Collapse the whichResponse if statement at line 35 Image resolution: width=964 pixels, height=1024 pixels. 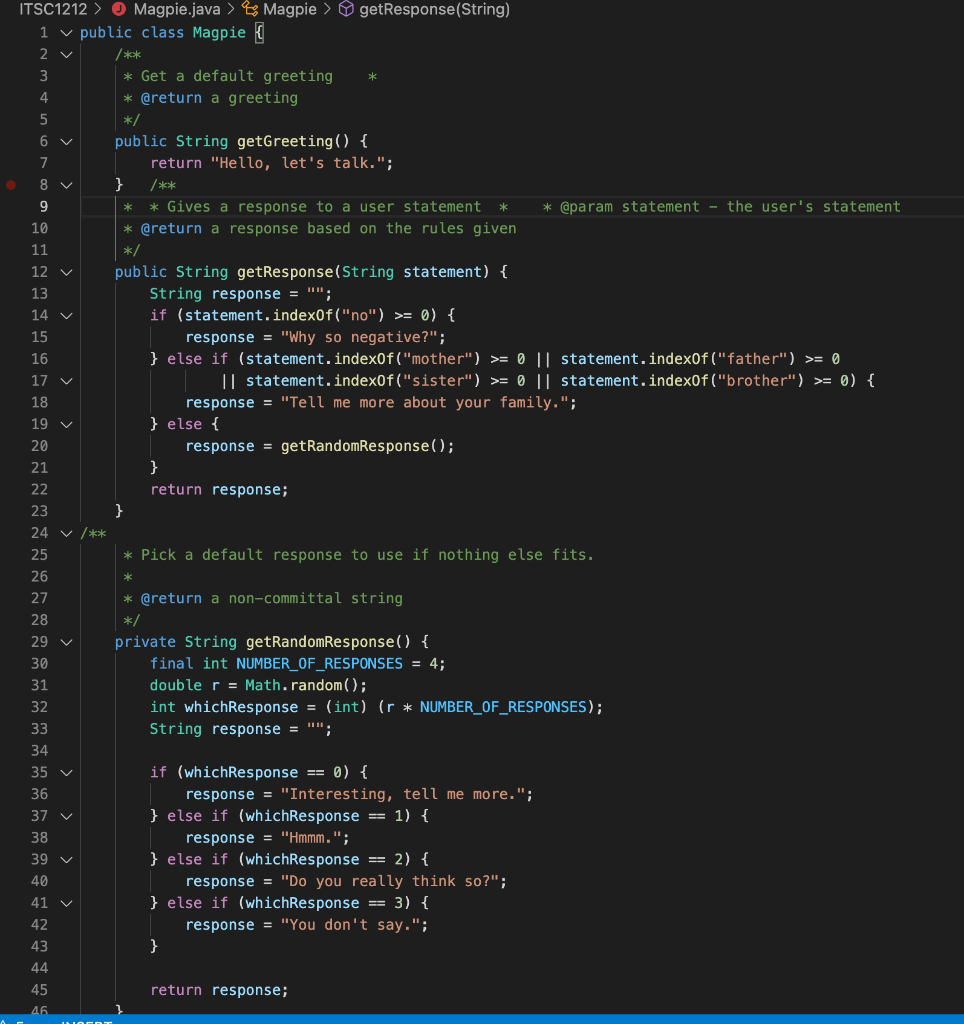click(x=65, y=772)
